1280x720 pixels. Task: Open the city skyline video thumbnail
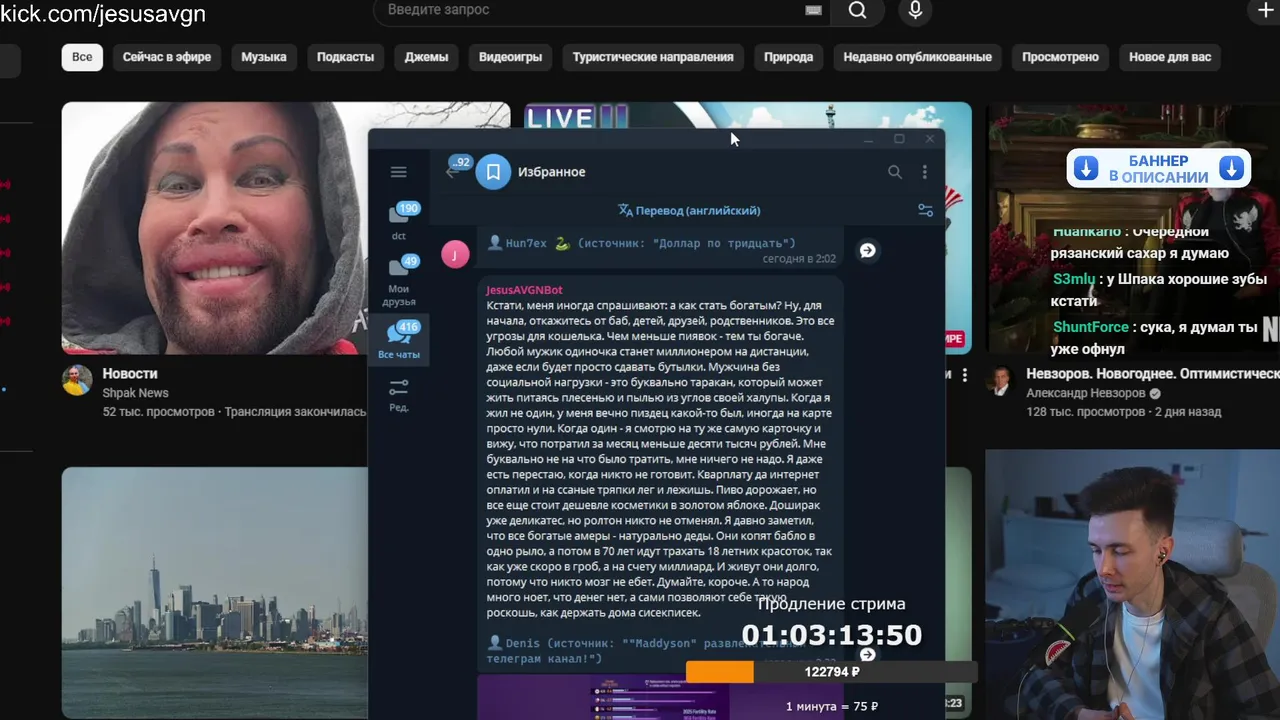pyautogui.click(x=214, y=592)
